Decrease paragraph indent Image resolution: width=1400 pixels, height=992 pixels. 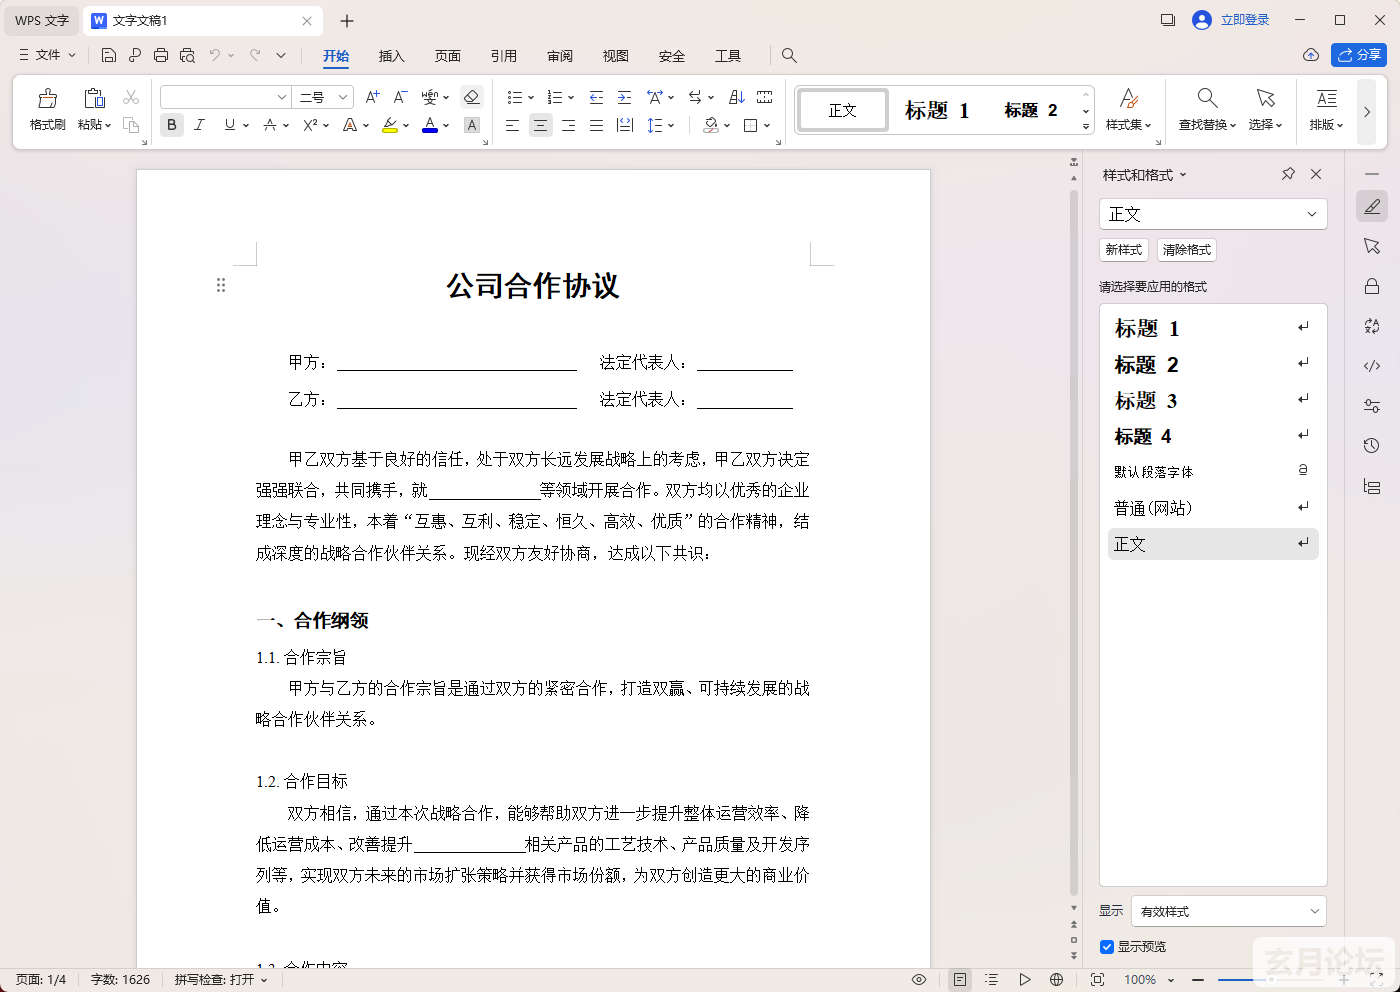click(x=596, y=97)
